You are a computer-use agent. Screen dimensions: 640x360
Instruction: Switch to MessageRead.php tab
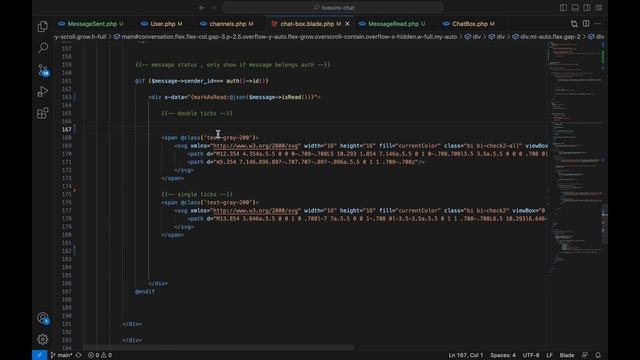pos(393,24)
